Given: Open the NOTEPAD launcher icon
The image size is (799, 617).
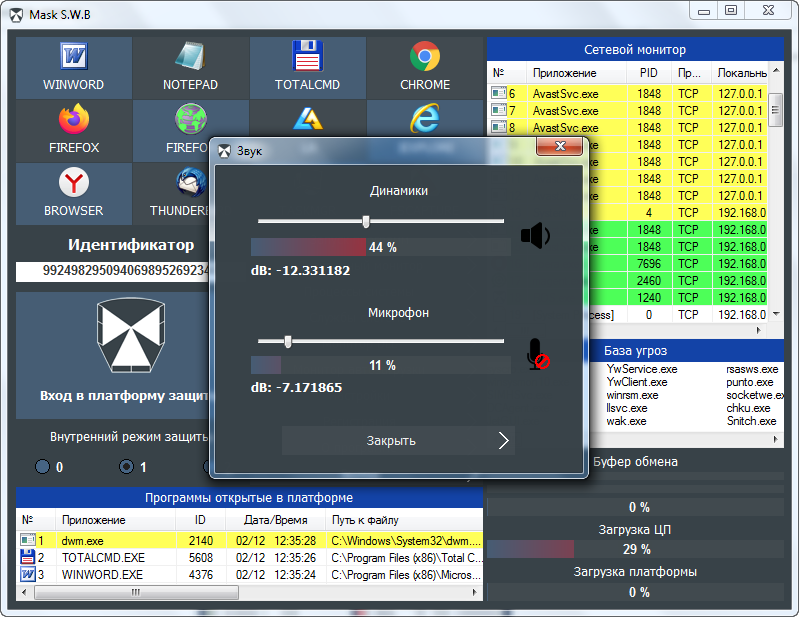Looking at the screenshot, I should point(190,67).
